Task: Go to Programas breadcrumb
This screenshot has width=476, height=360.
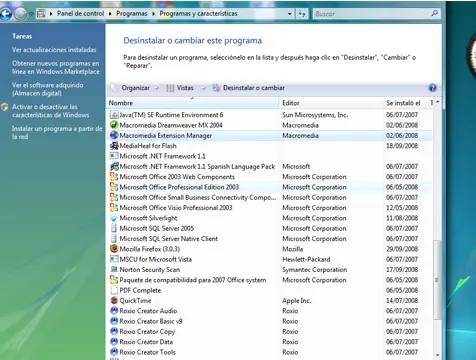Action: coord(132,14)
